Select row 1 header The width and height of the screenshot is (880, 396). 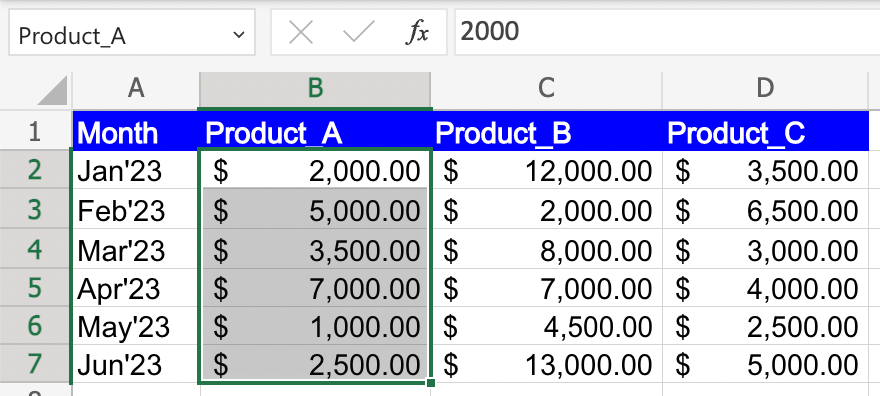click(35, 130)
